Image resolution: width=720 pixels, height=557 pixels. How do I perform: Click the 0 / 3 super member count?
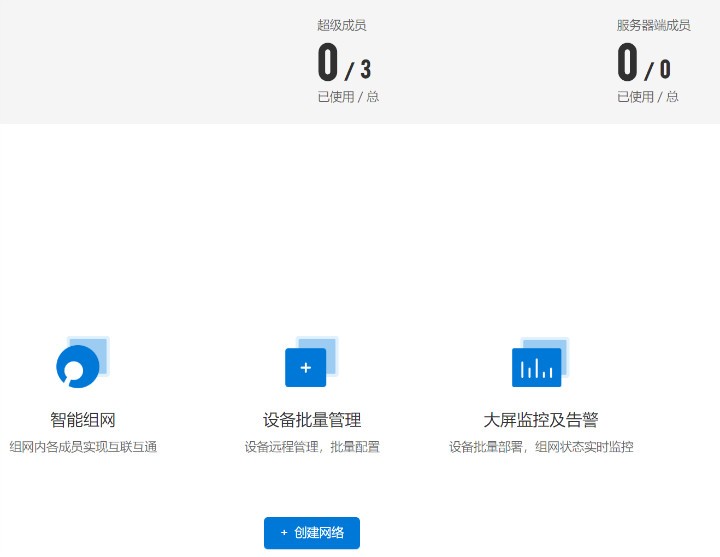click(344, 62)
